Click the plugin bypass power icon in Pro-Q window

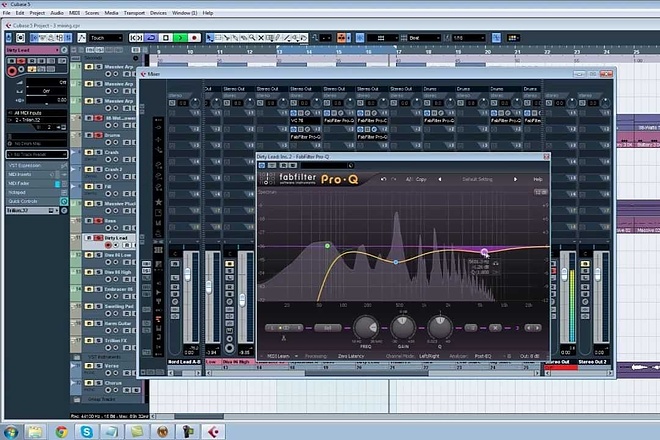262,166
